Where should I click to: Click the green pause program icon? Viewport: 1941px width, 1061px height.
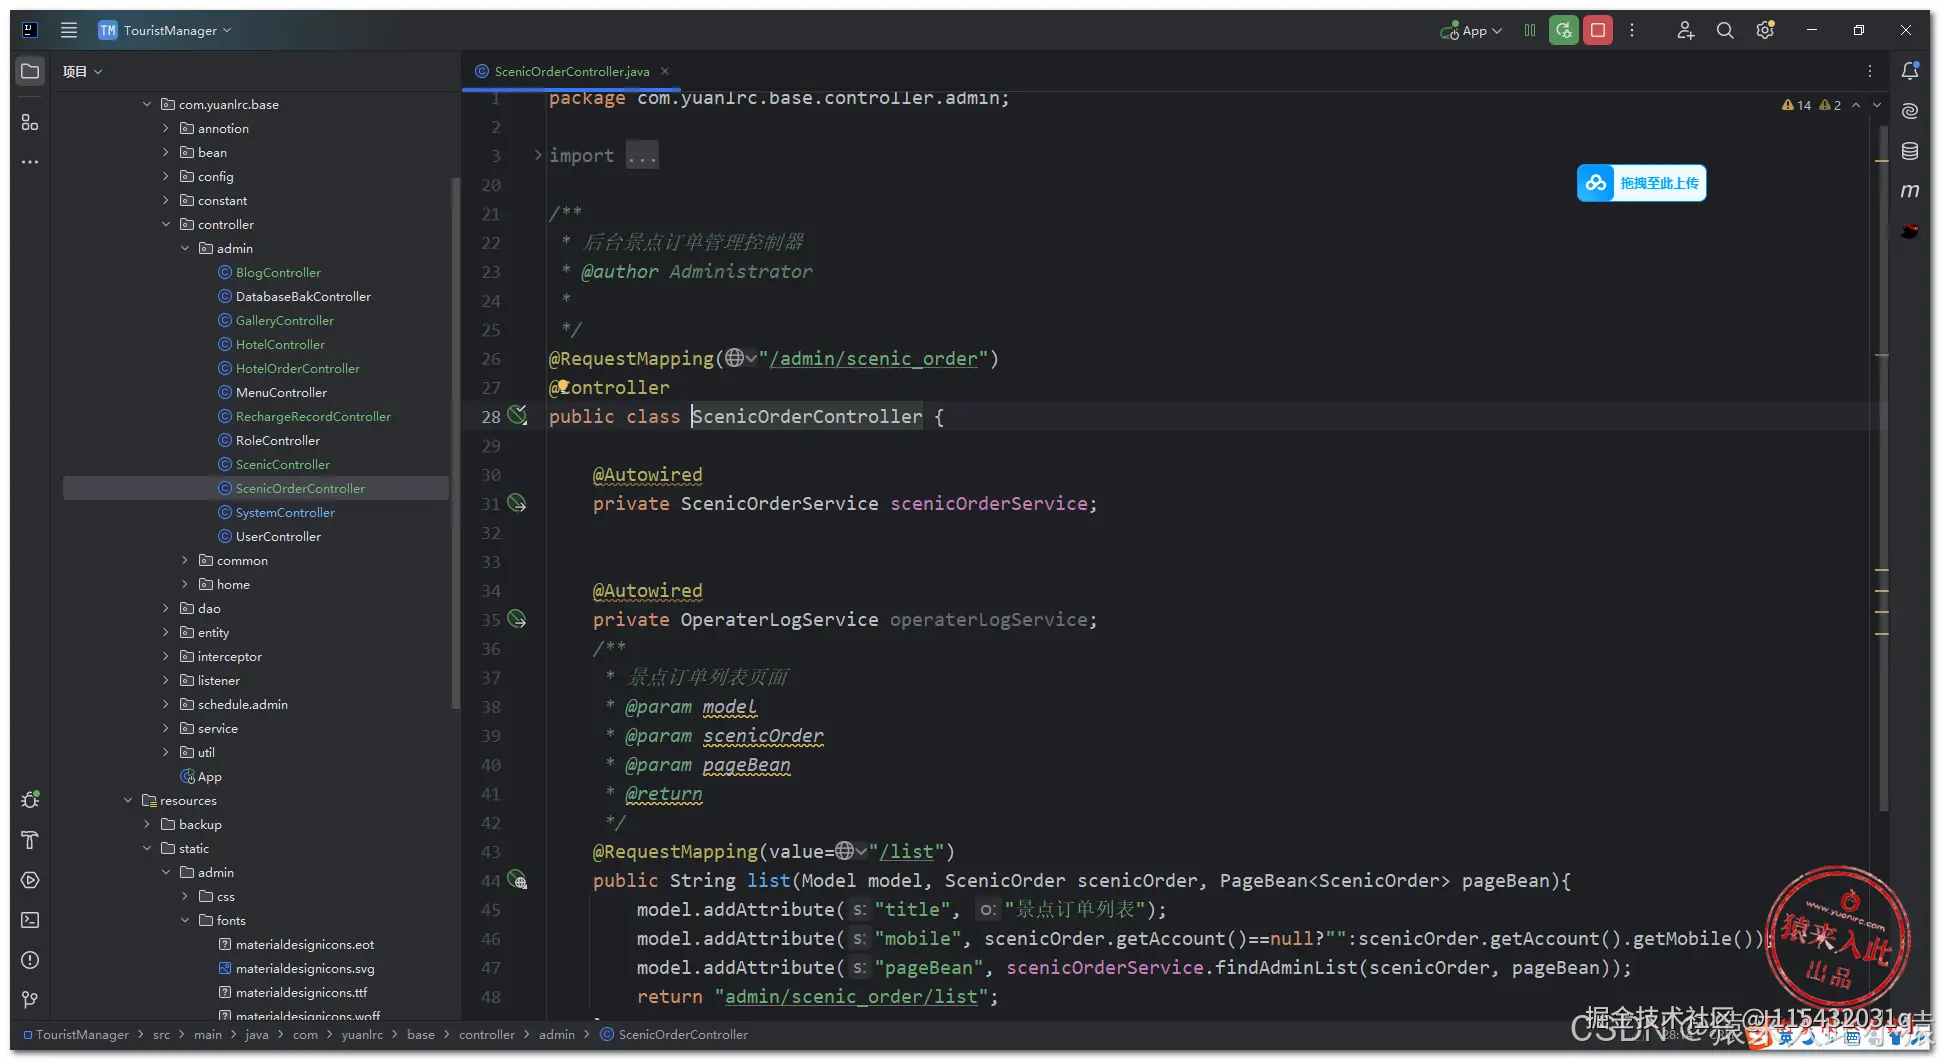click(x=1530, y=30)
